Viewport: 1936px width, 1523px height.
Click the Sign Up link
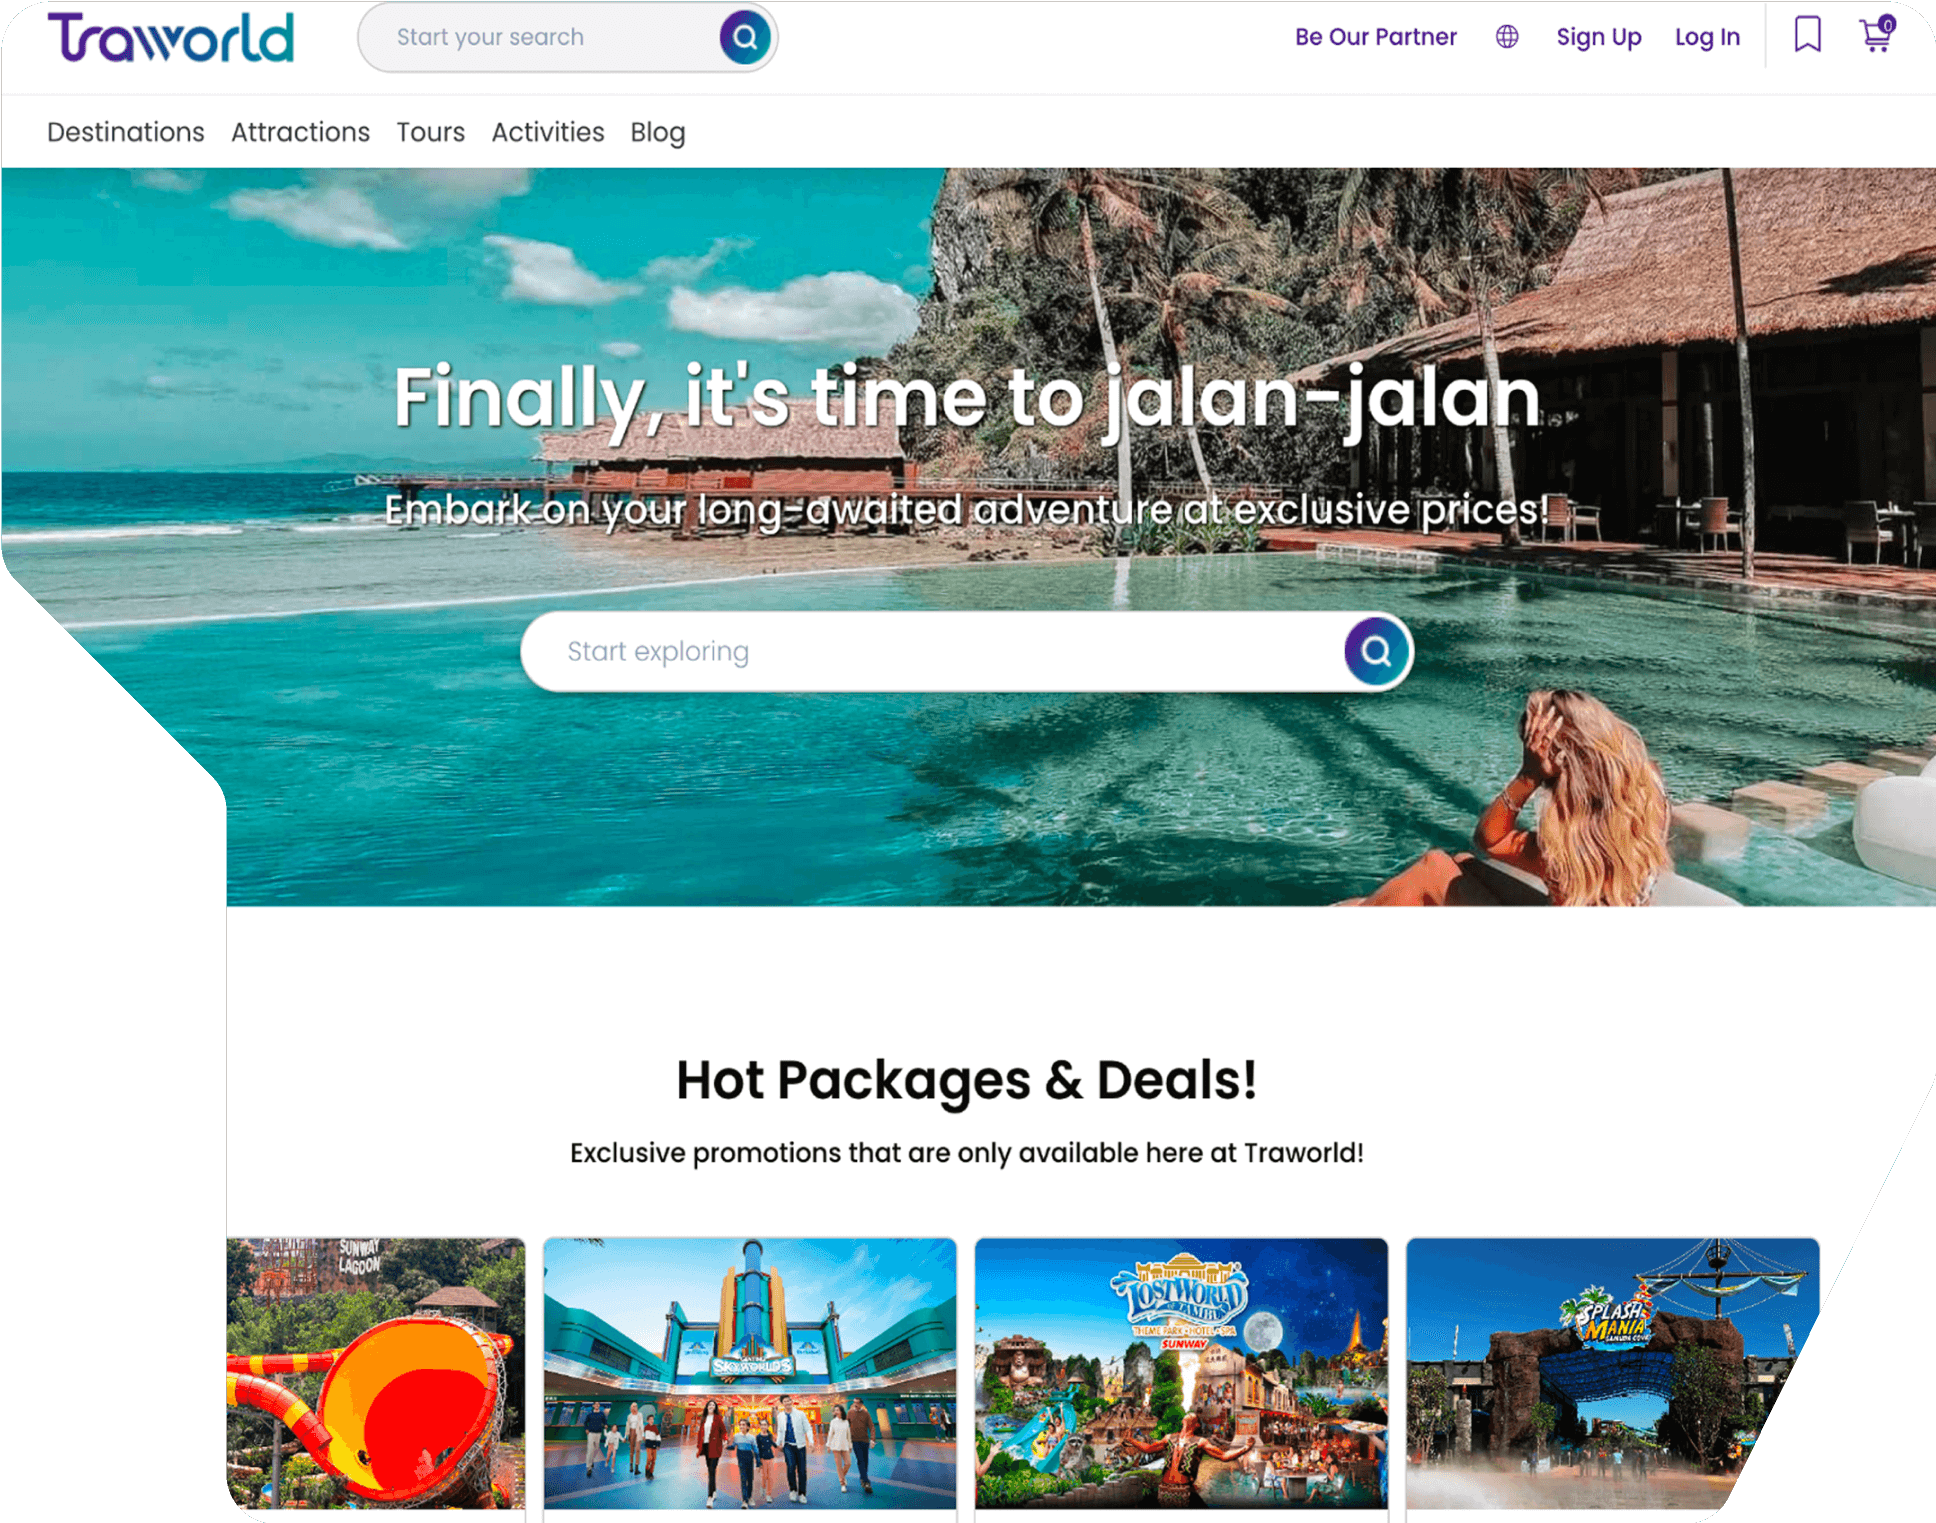(x=1599, y=37)
